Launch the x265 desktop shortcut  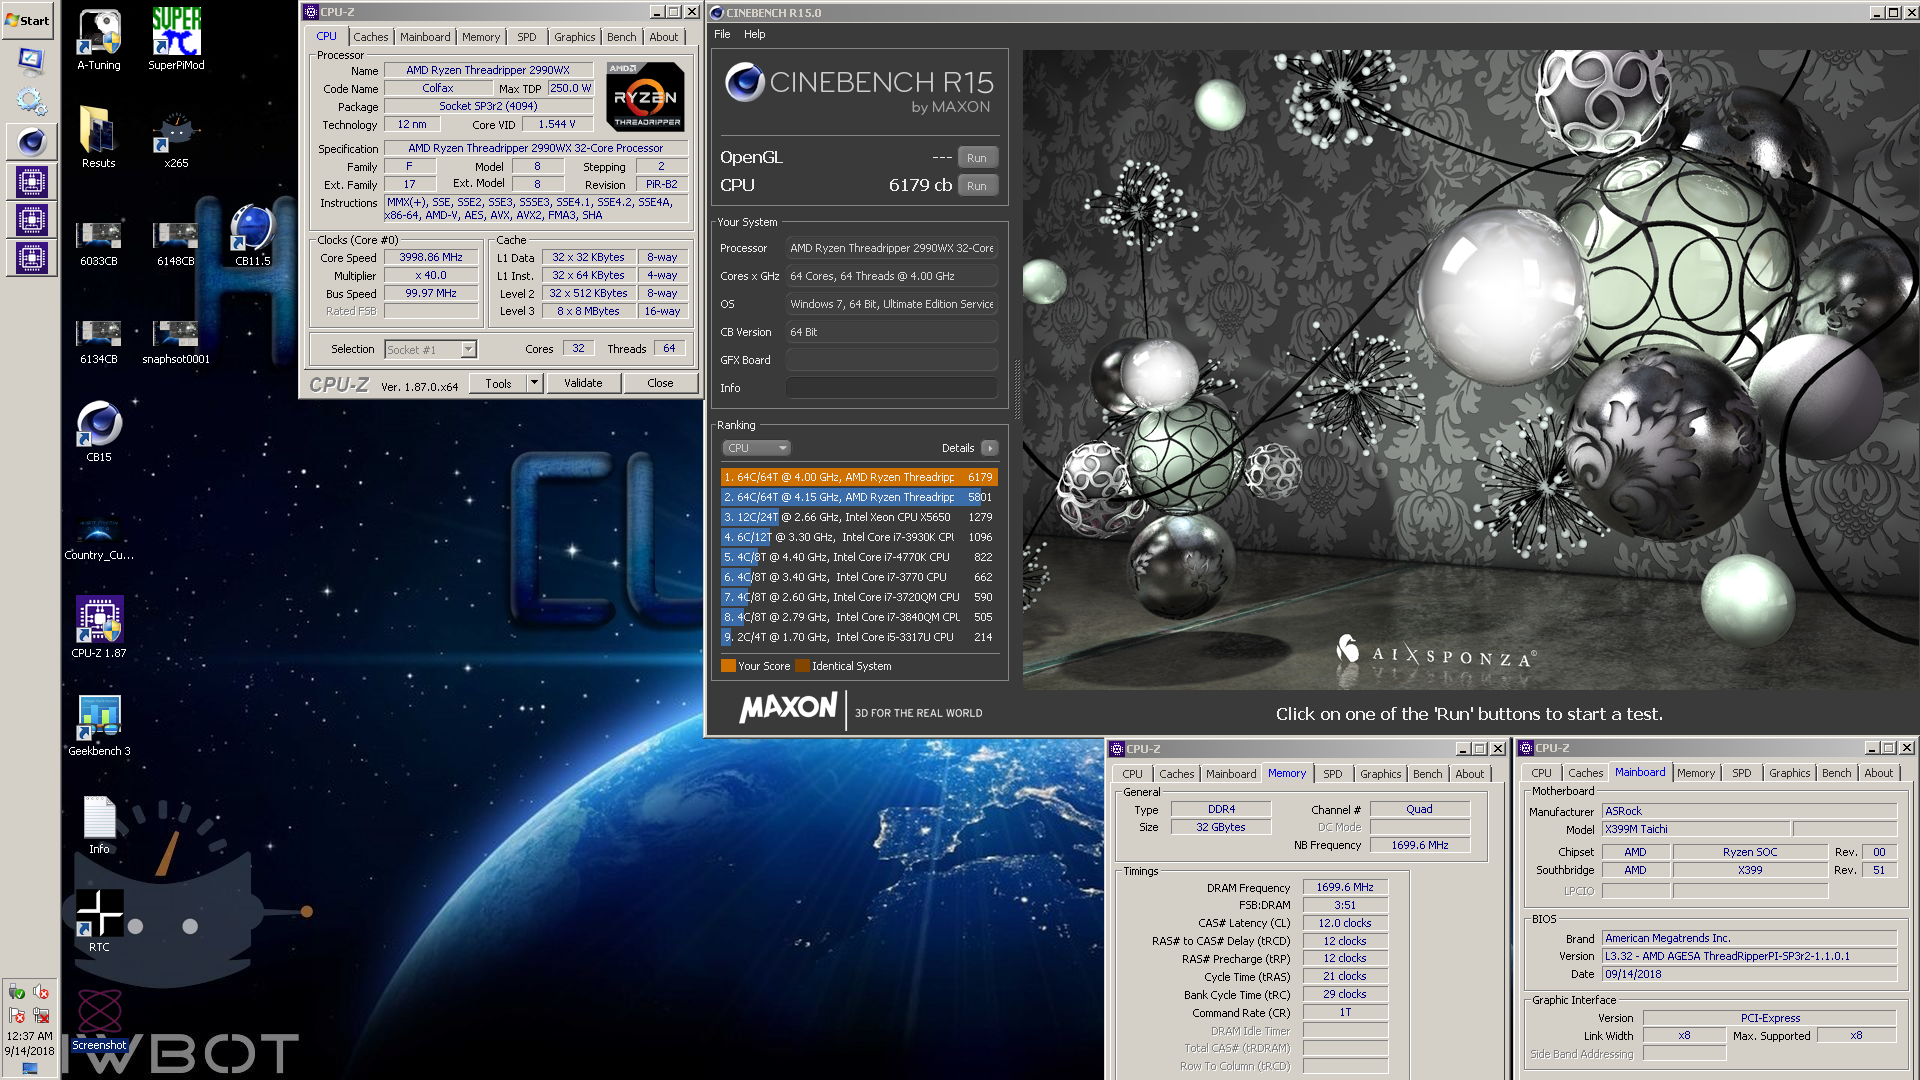coord(176,138)
